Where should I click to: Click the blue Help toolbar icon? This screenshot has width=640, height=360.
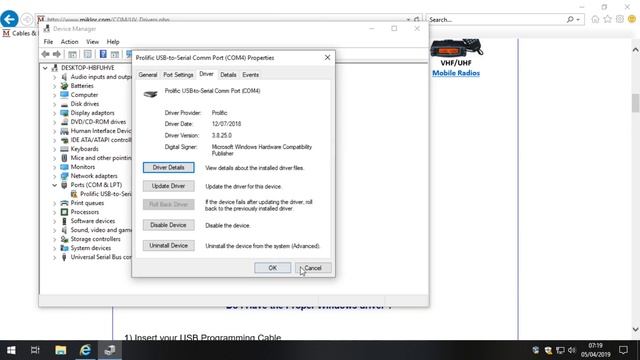click(103, 54)
